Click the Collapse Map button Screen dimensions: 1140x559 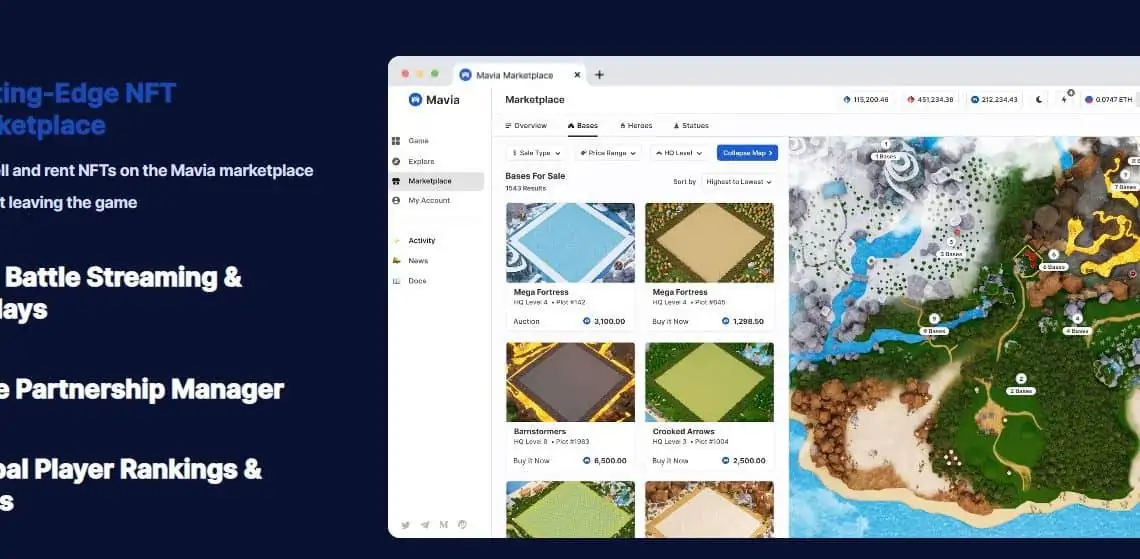pos(747,153)
